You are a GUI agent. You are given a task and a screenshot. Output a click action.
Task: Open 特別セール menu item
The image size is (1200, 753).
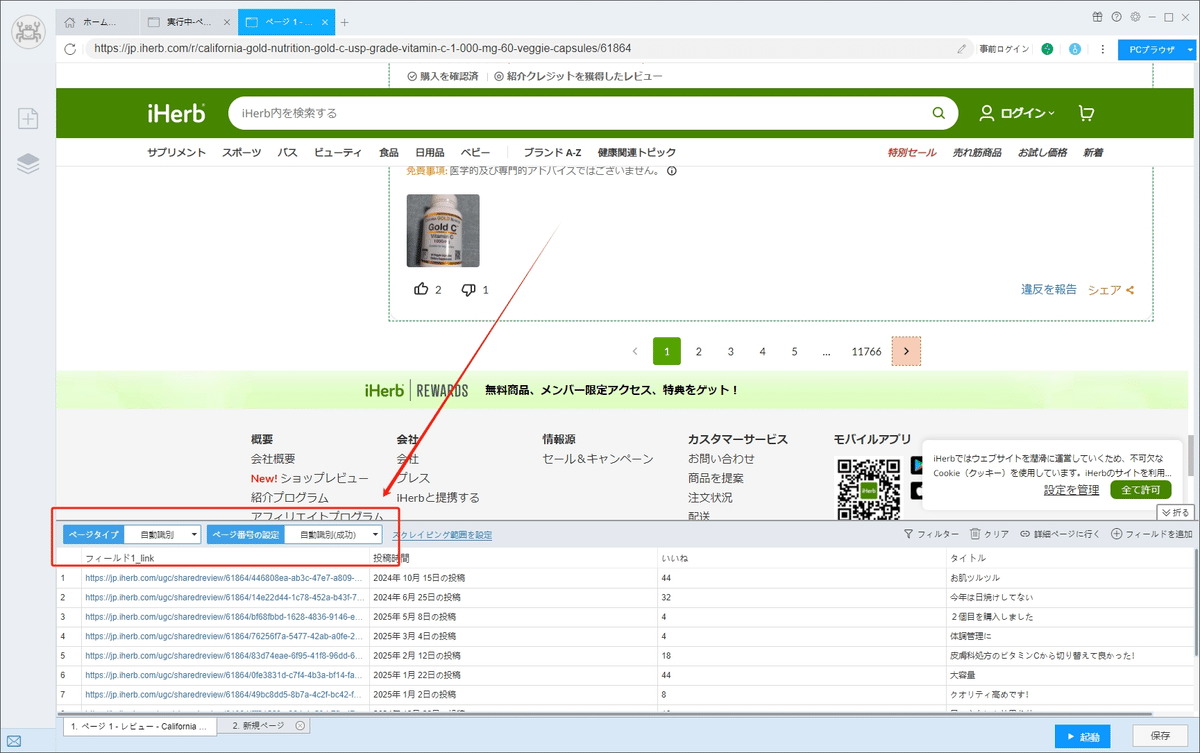[x=912, y=153]
